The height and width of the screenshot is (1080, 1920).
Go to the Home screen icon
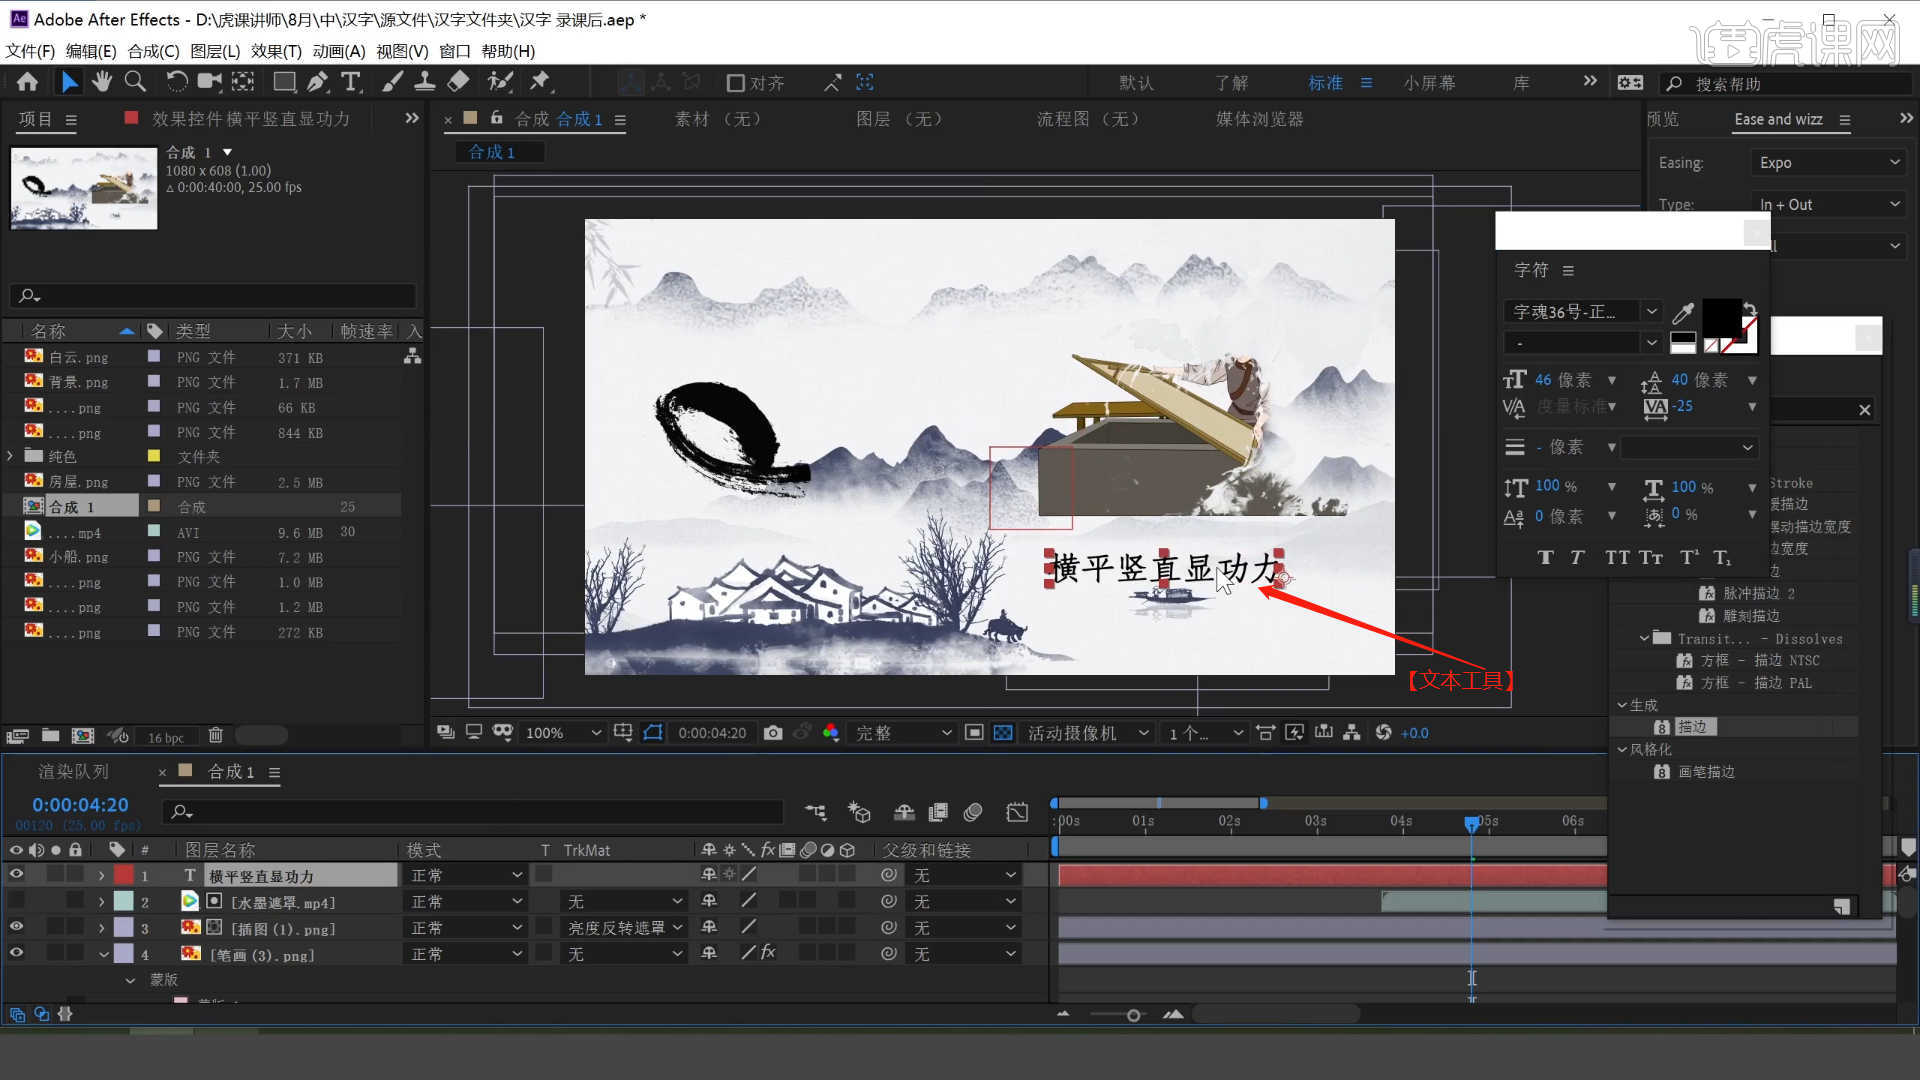point(27,82)
